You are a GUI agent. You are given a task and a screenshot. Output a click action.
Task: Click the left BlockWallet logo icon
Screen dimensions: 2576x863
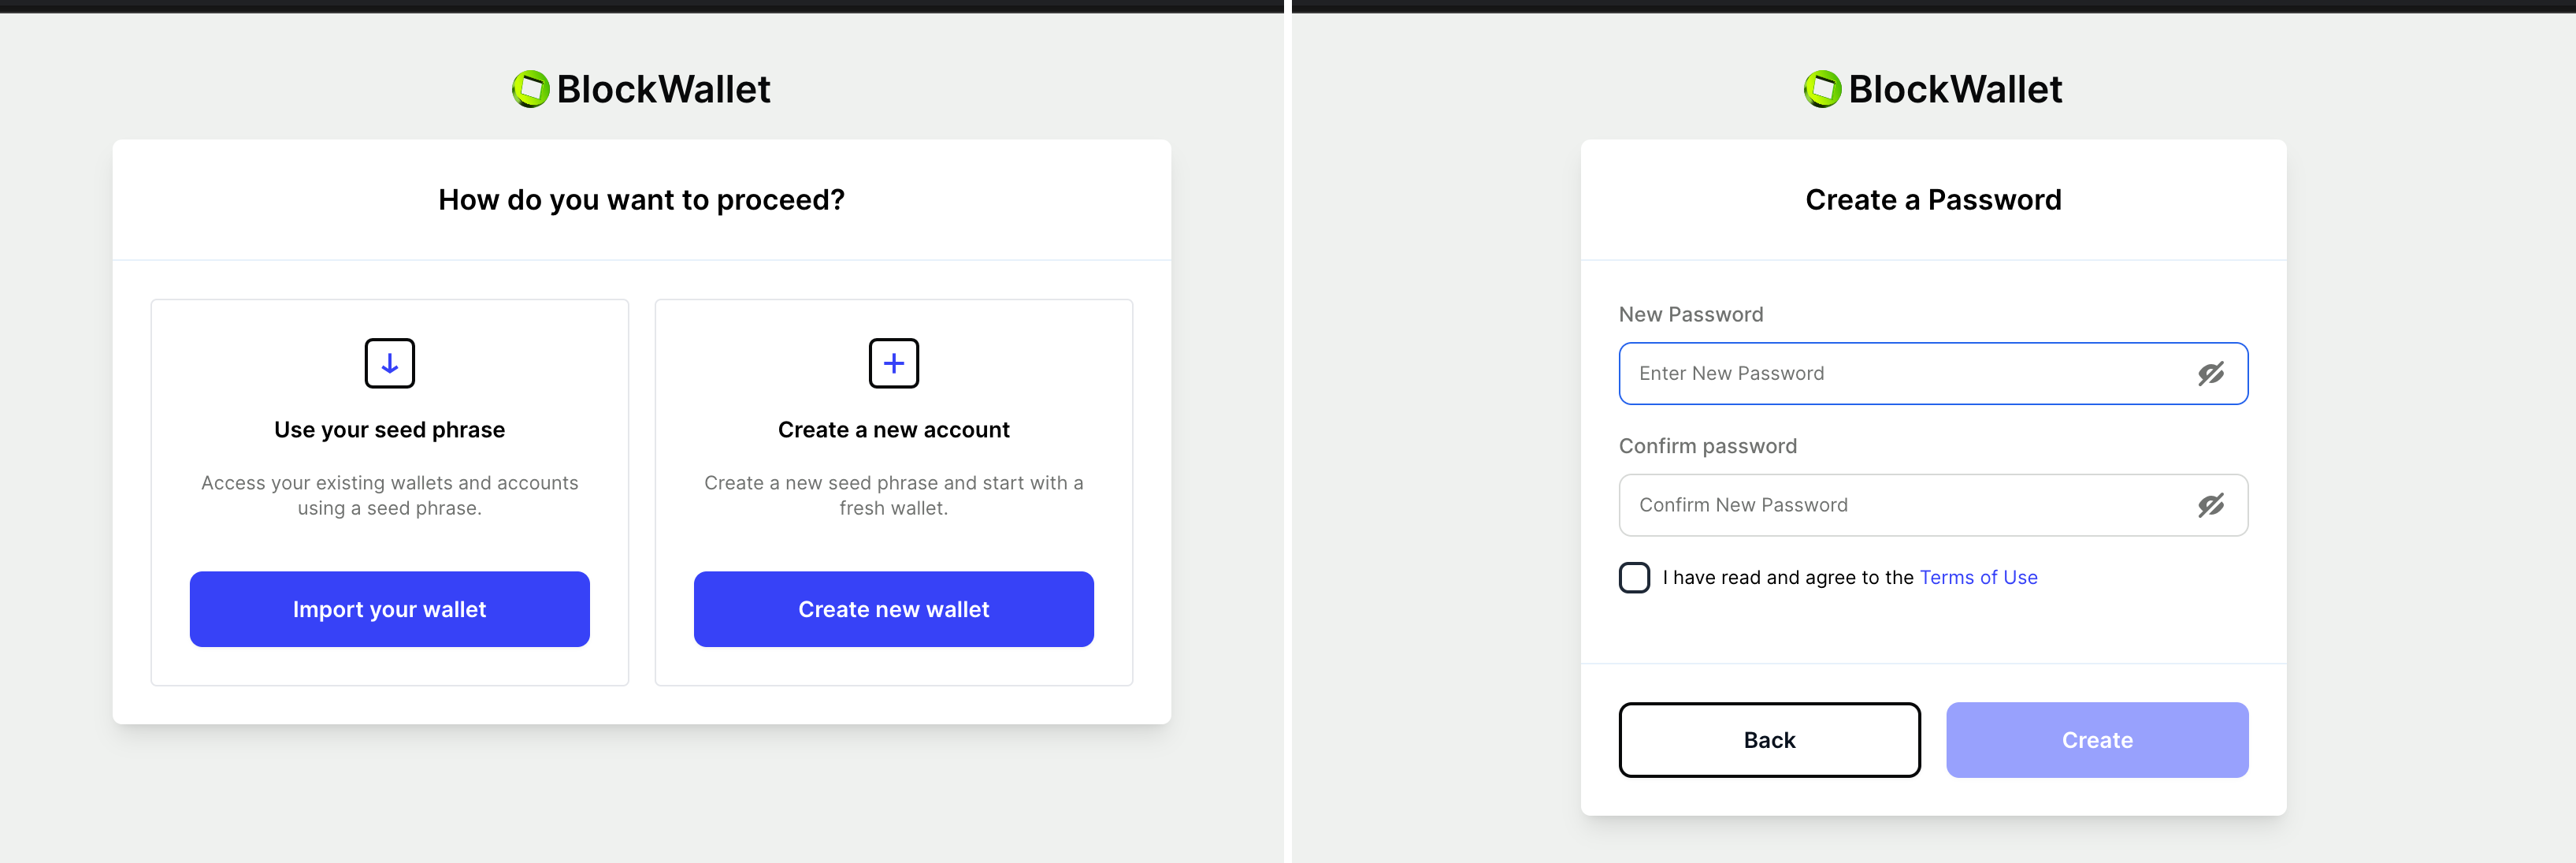click(531, 89)
